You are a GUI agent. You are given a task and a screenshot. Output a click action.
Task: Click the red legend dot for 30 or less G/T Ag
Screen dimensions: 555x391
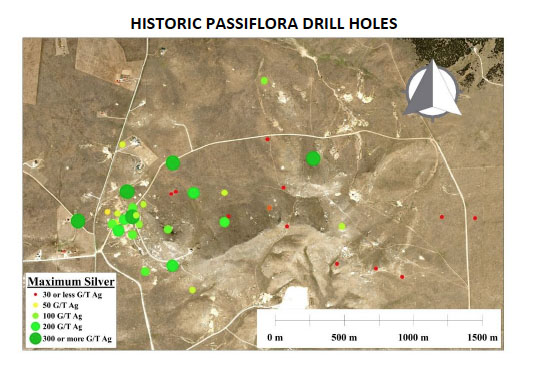point(36,294)
